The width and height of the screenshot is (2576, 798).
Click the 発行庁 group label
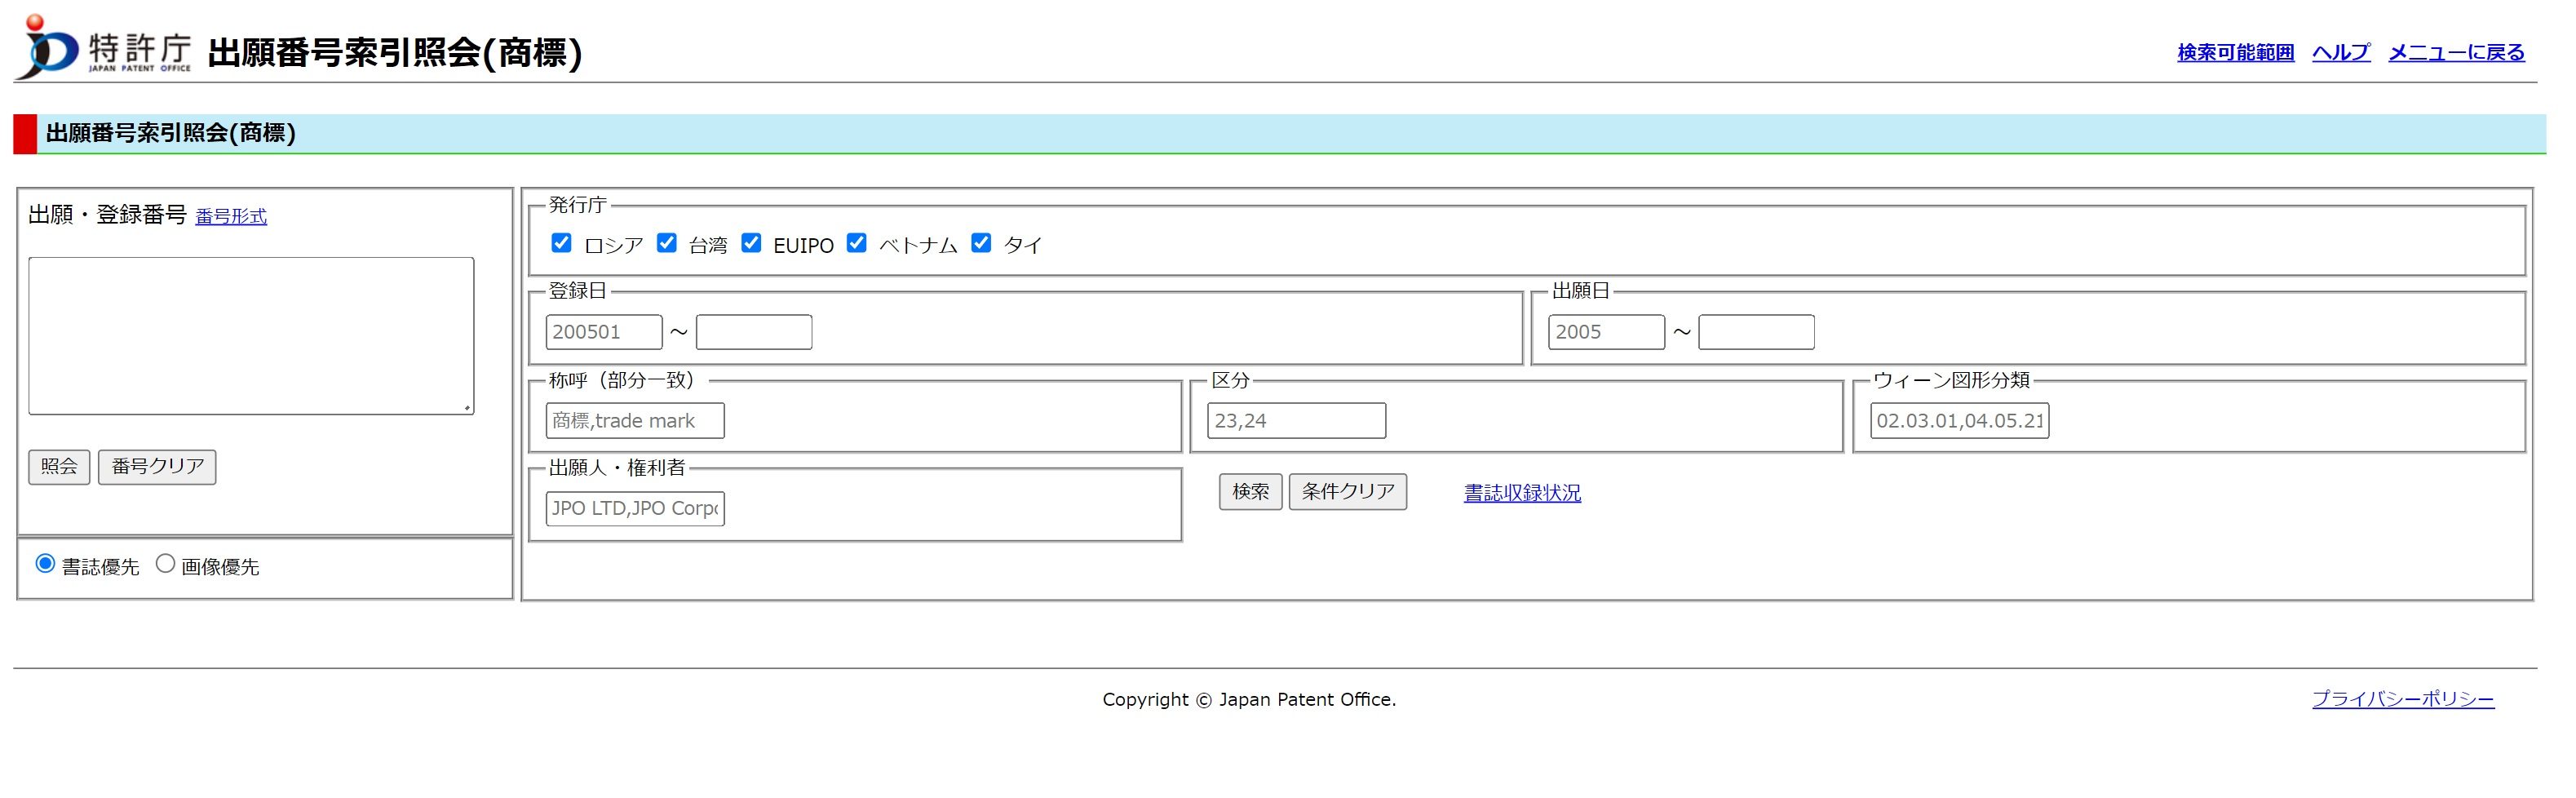tap(577, 205)
